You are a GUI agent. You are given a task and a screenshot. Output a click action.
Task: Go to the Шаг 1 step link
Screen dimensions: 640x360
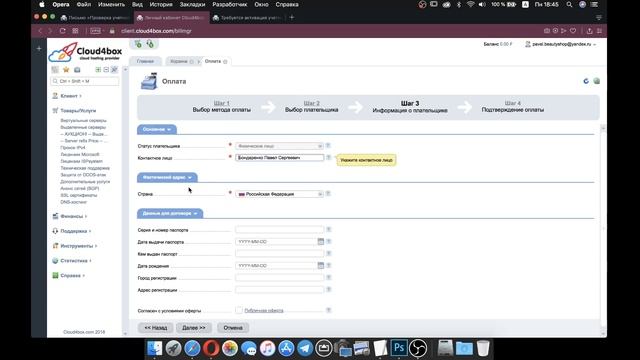pos(222,103)
